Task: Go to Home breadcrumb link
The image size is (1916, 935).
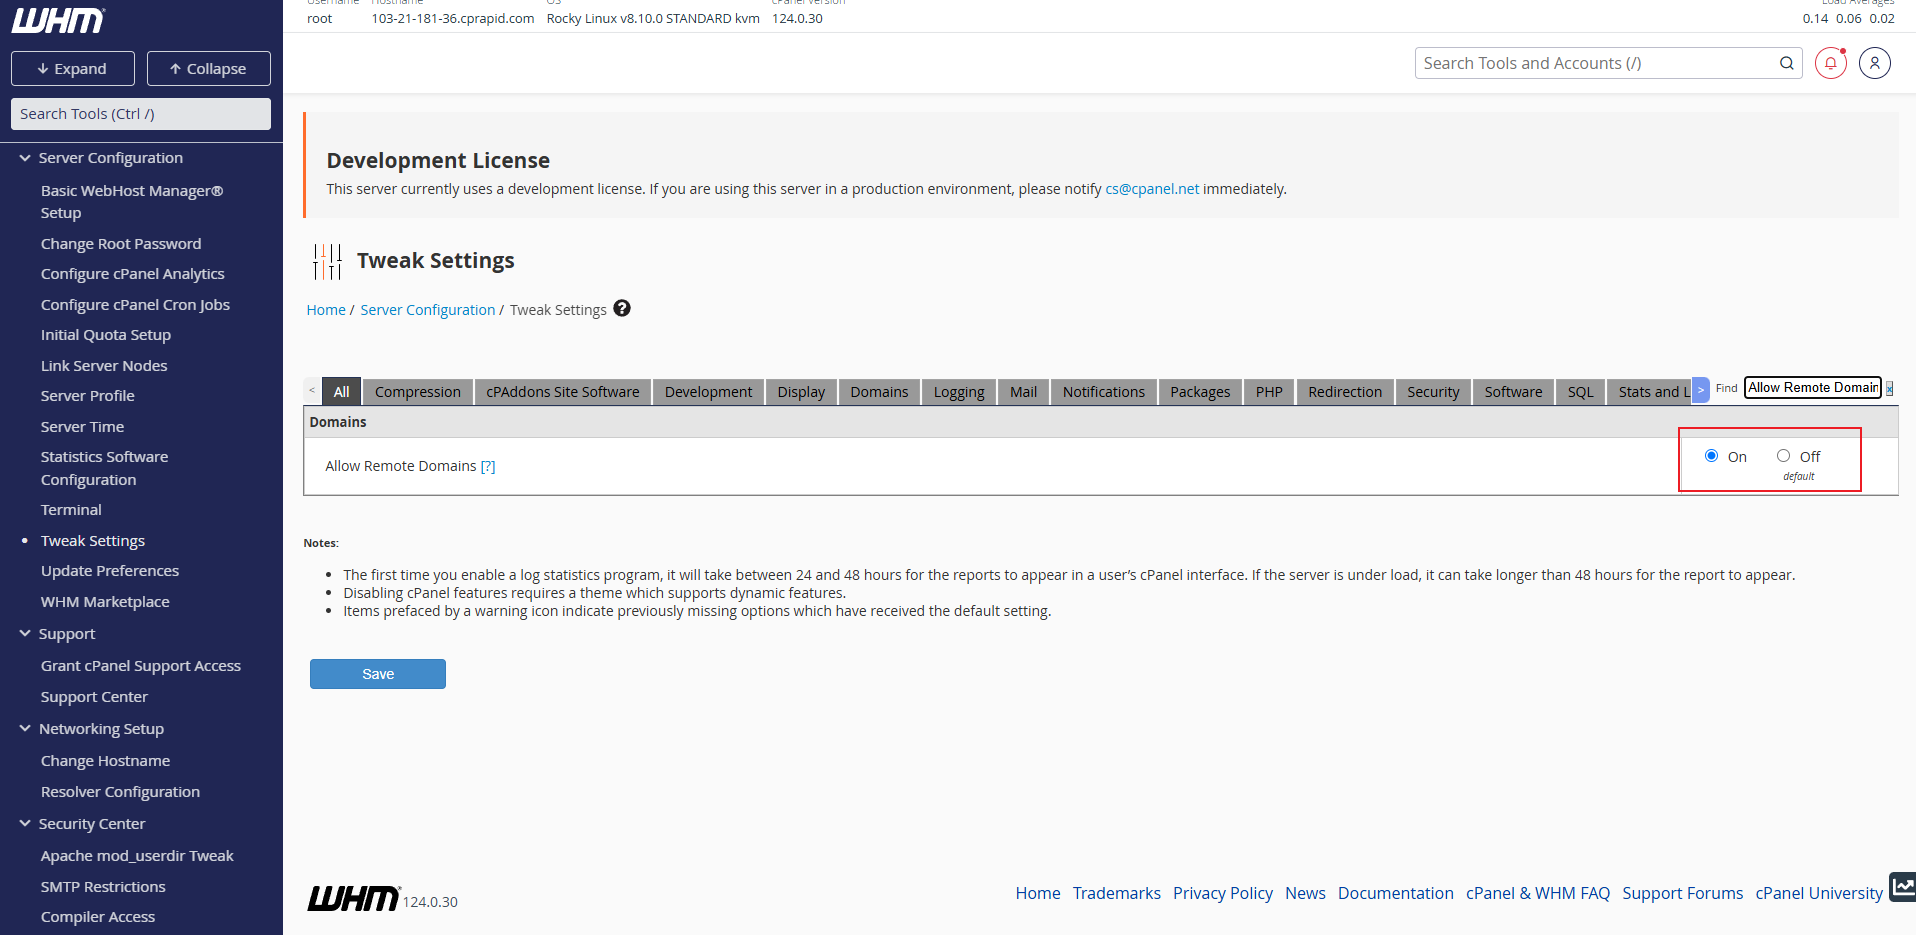Action: tap(326, 310)
